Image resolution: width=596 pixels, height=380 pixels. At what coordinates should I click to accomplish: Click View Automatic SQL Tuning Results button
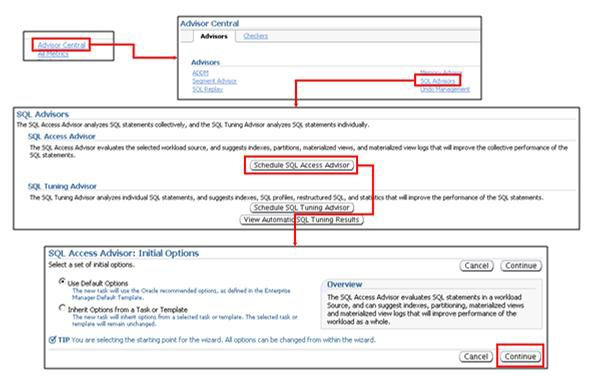(301, 220)
